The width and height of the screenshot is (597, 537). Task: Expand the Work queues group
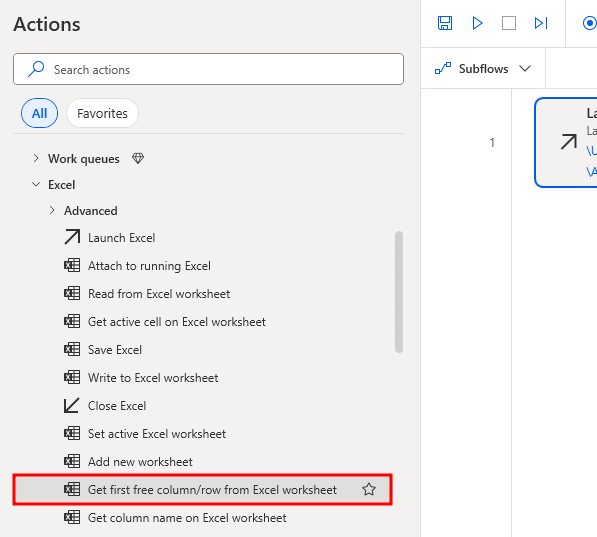[36, 158]
